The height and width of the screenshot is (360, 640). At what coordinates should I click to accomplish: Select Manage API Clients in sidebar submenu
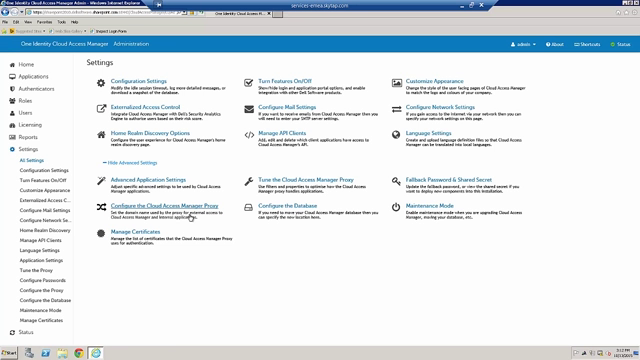click(40, 240)
